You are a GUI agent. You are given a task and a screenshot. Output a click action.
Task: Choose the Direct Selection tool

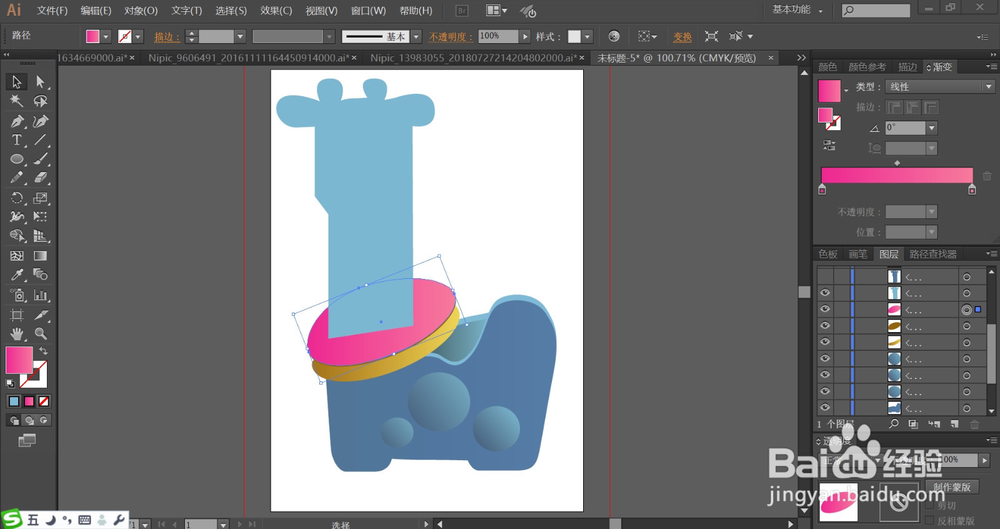40,82
